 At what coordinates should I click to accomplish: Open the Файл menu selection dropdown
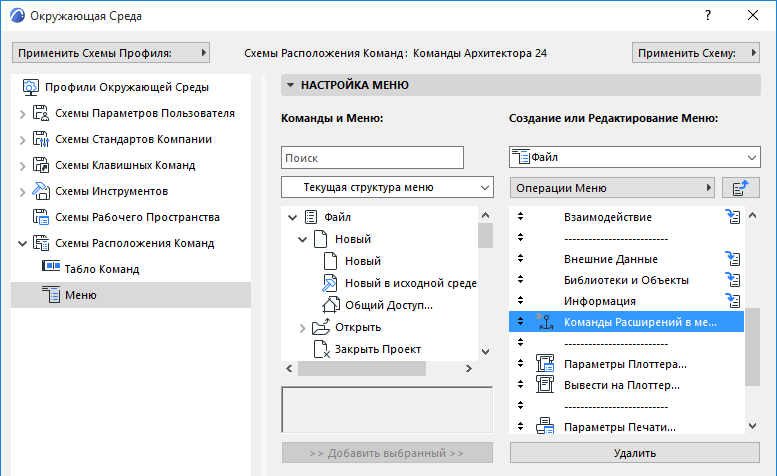tap(634, 157)
